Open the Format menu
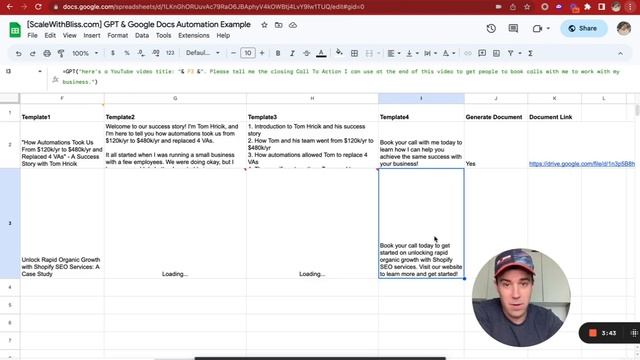 pyautogui.click(x=118, y=36)
